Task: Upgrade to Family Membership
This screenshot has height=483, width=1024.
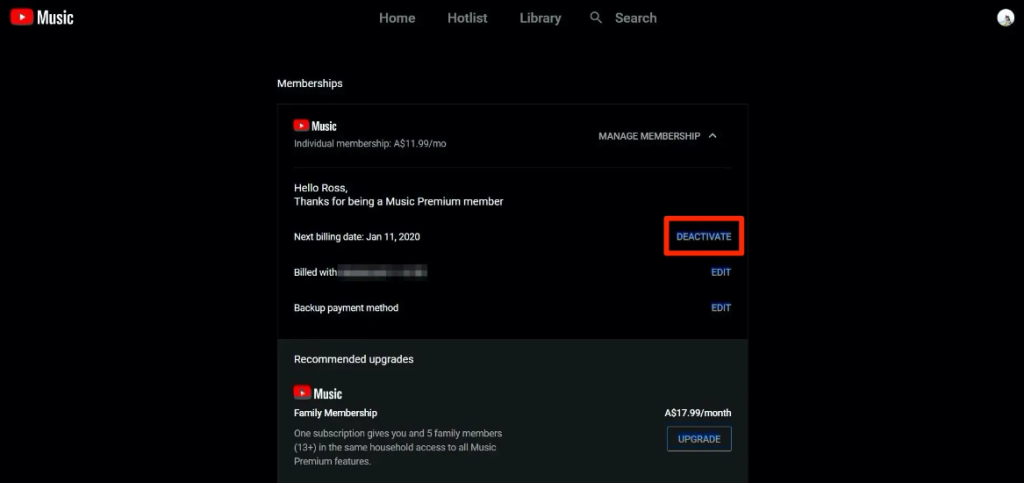Action: (699, 439)
